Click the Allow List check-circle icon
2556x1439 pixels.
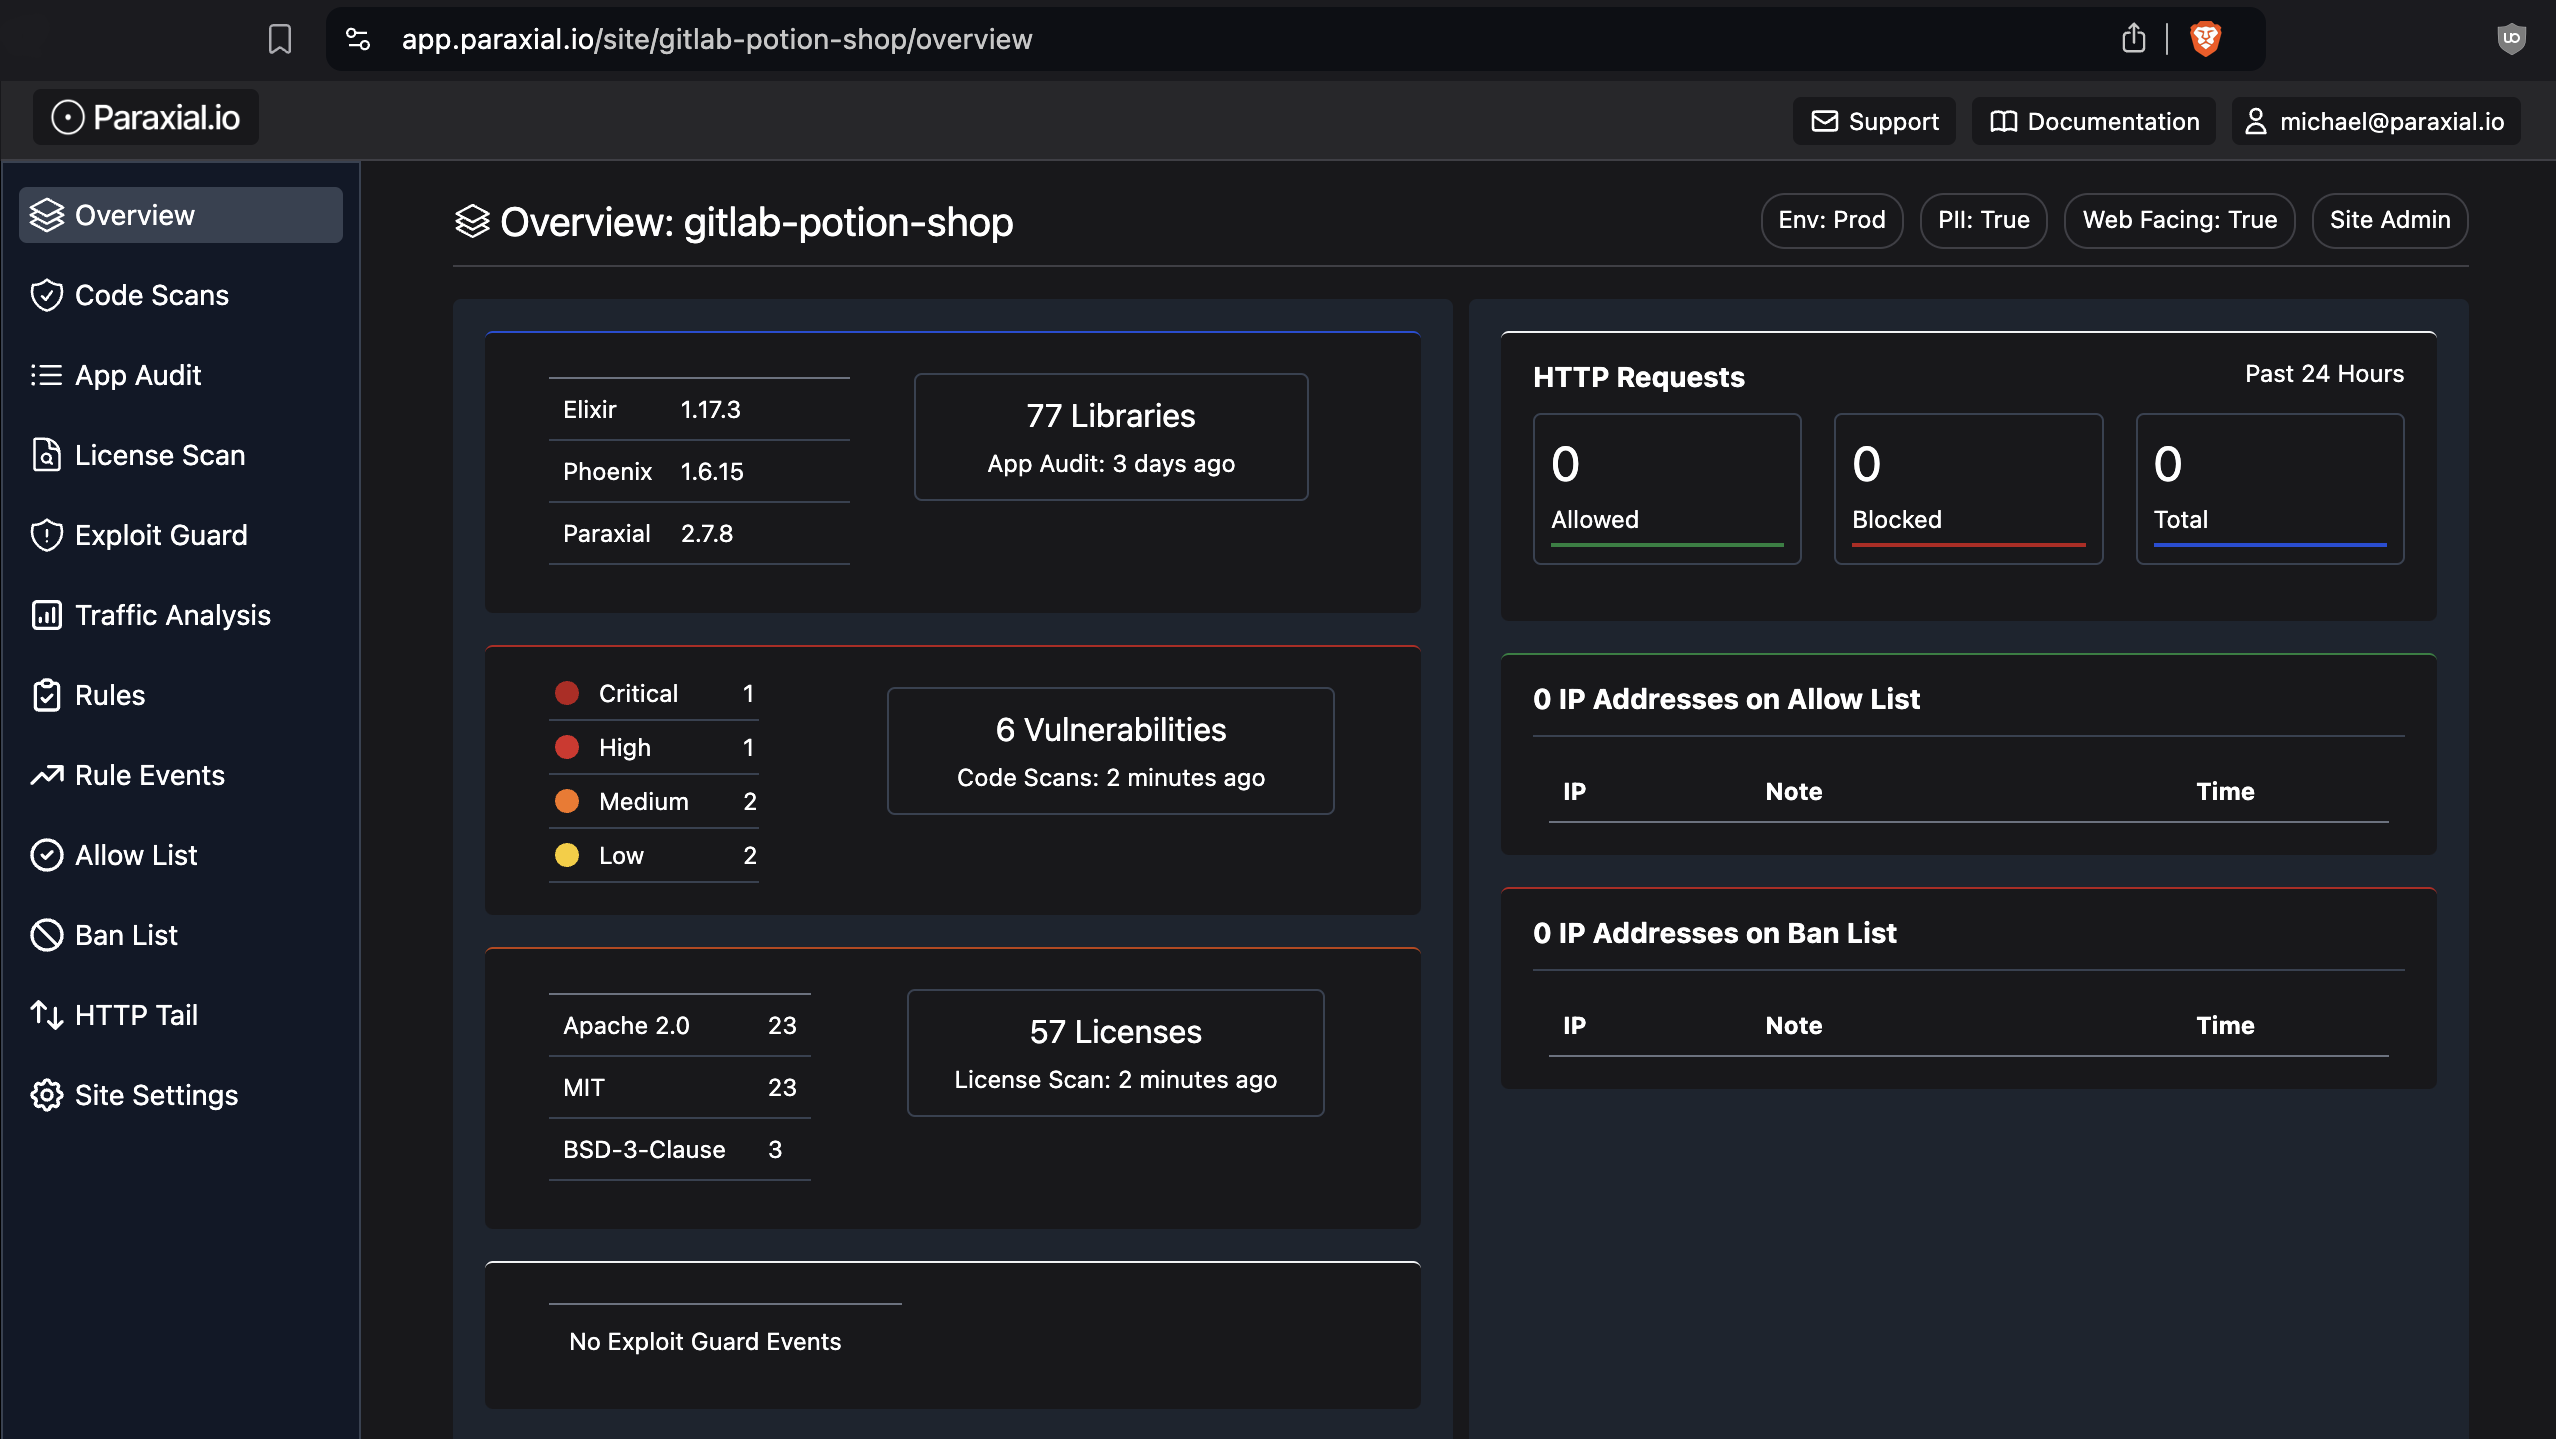tap(47, 855)
